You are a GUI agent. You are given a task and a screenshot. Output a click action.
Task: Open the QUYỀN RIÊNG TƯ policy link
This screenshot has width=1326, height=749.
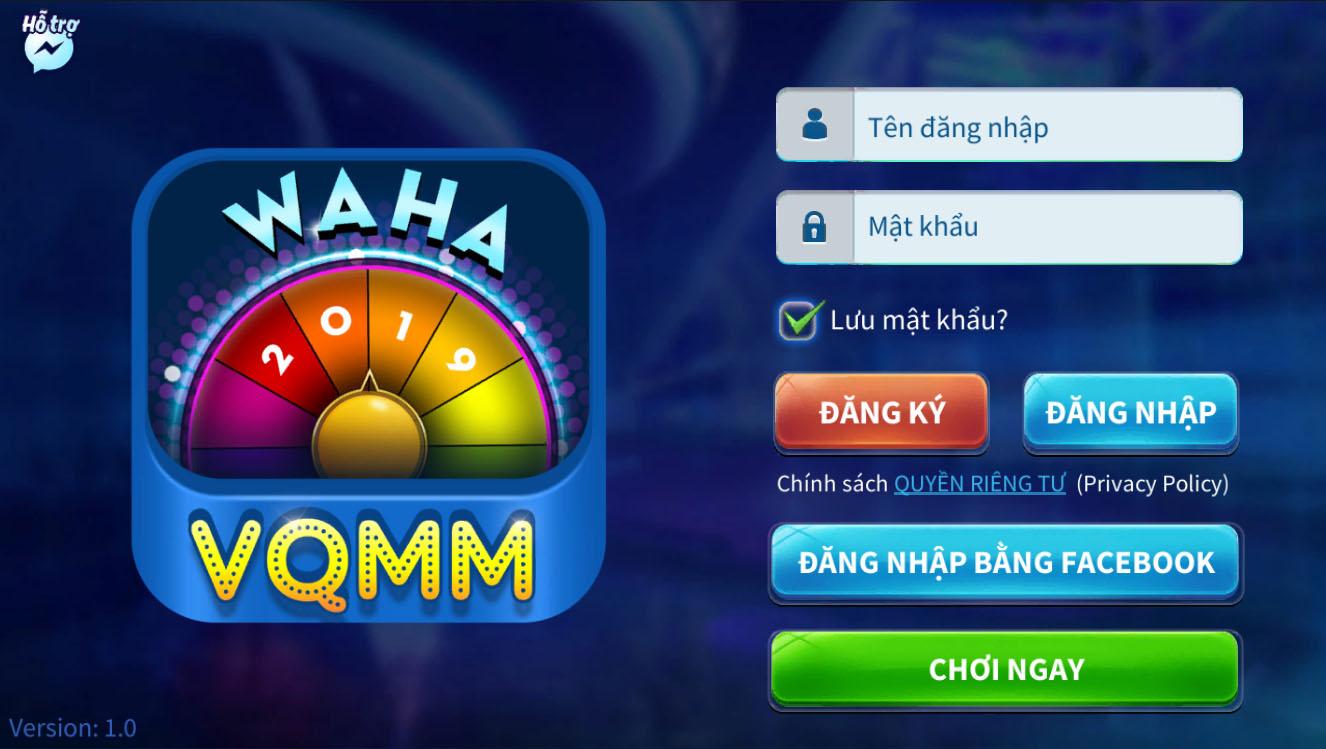tap(979, 484)
